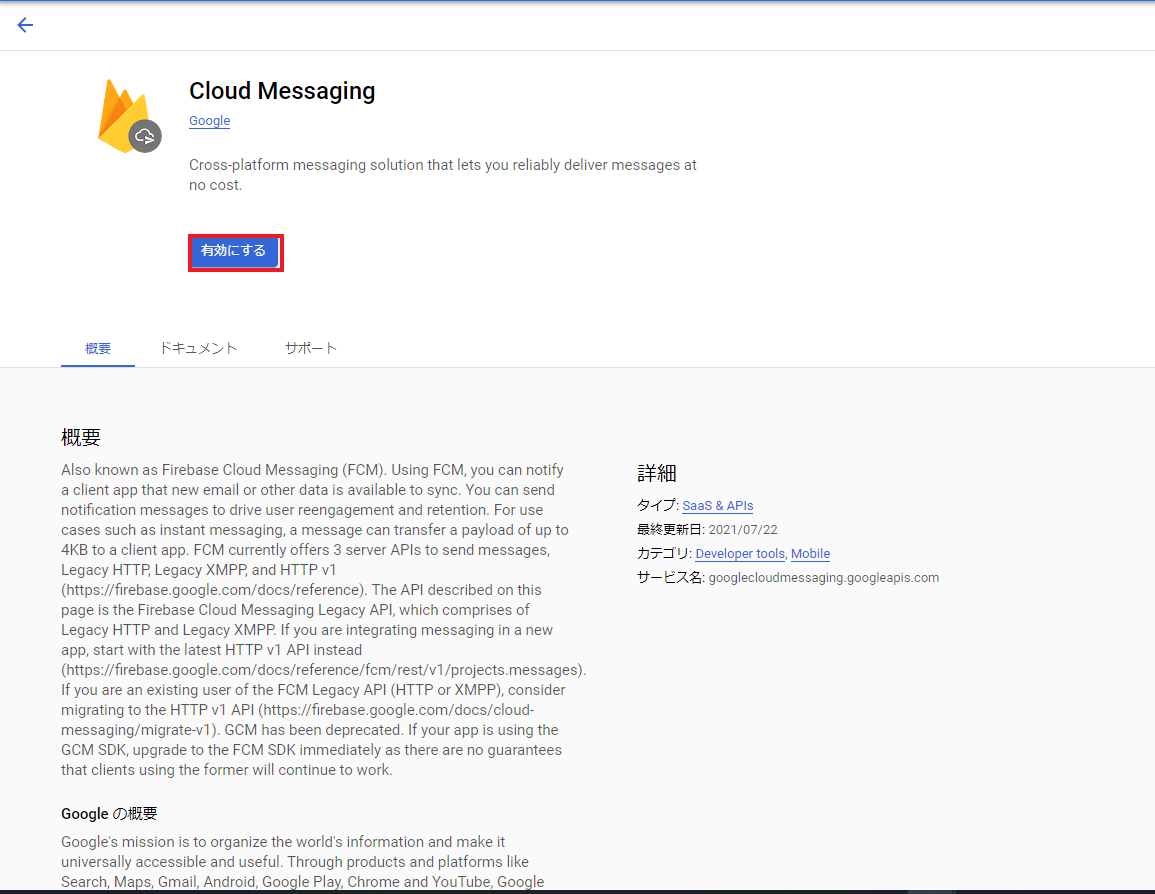This screenshot has width=1155, height=894.
Task: Click the Google の概要 heading
Action: tap(109, 814)
